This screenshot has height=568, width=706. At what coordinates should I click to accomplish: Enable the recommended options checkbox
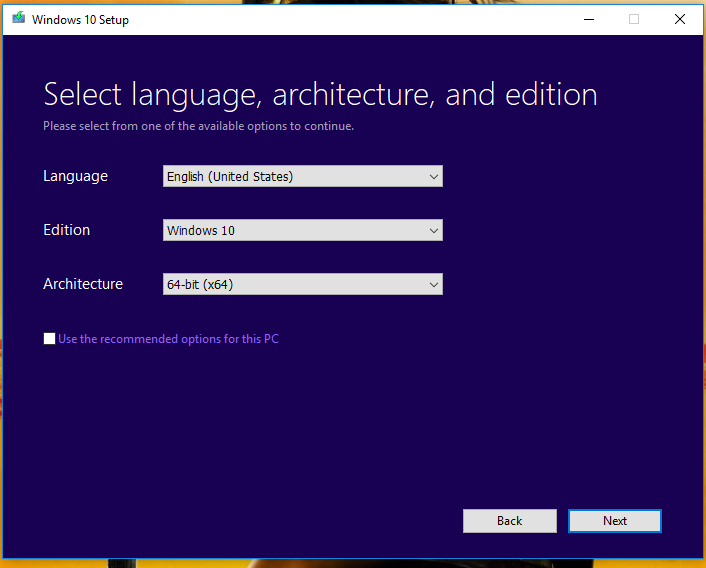[x=50, y=338]
